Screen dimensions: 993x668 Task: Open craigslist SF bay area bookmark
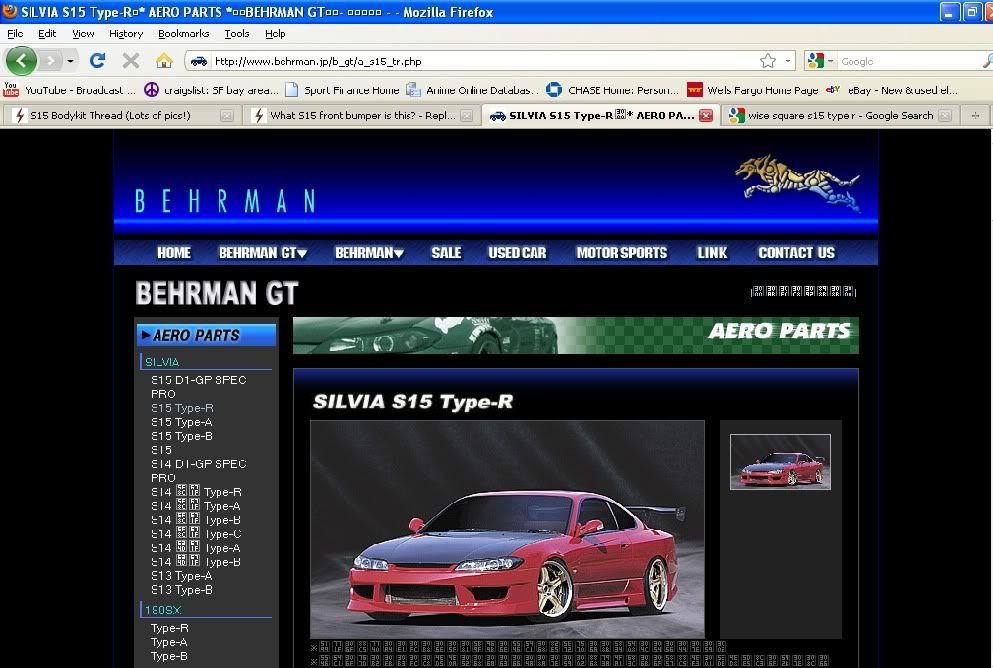[211, 90]
